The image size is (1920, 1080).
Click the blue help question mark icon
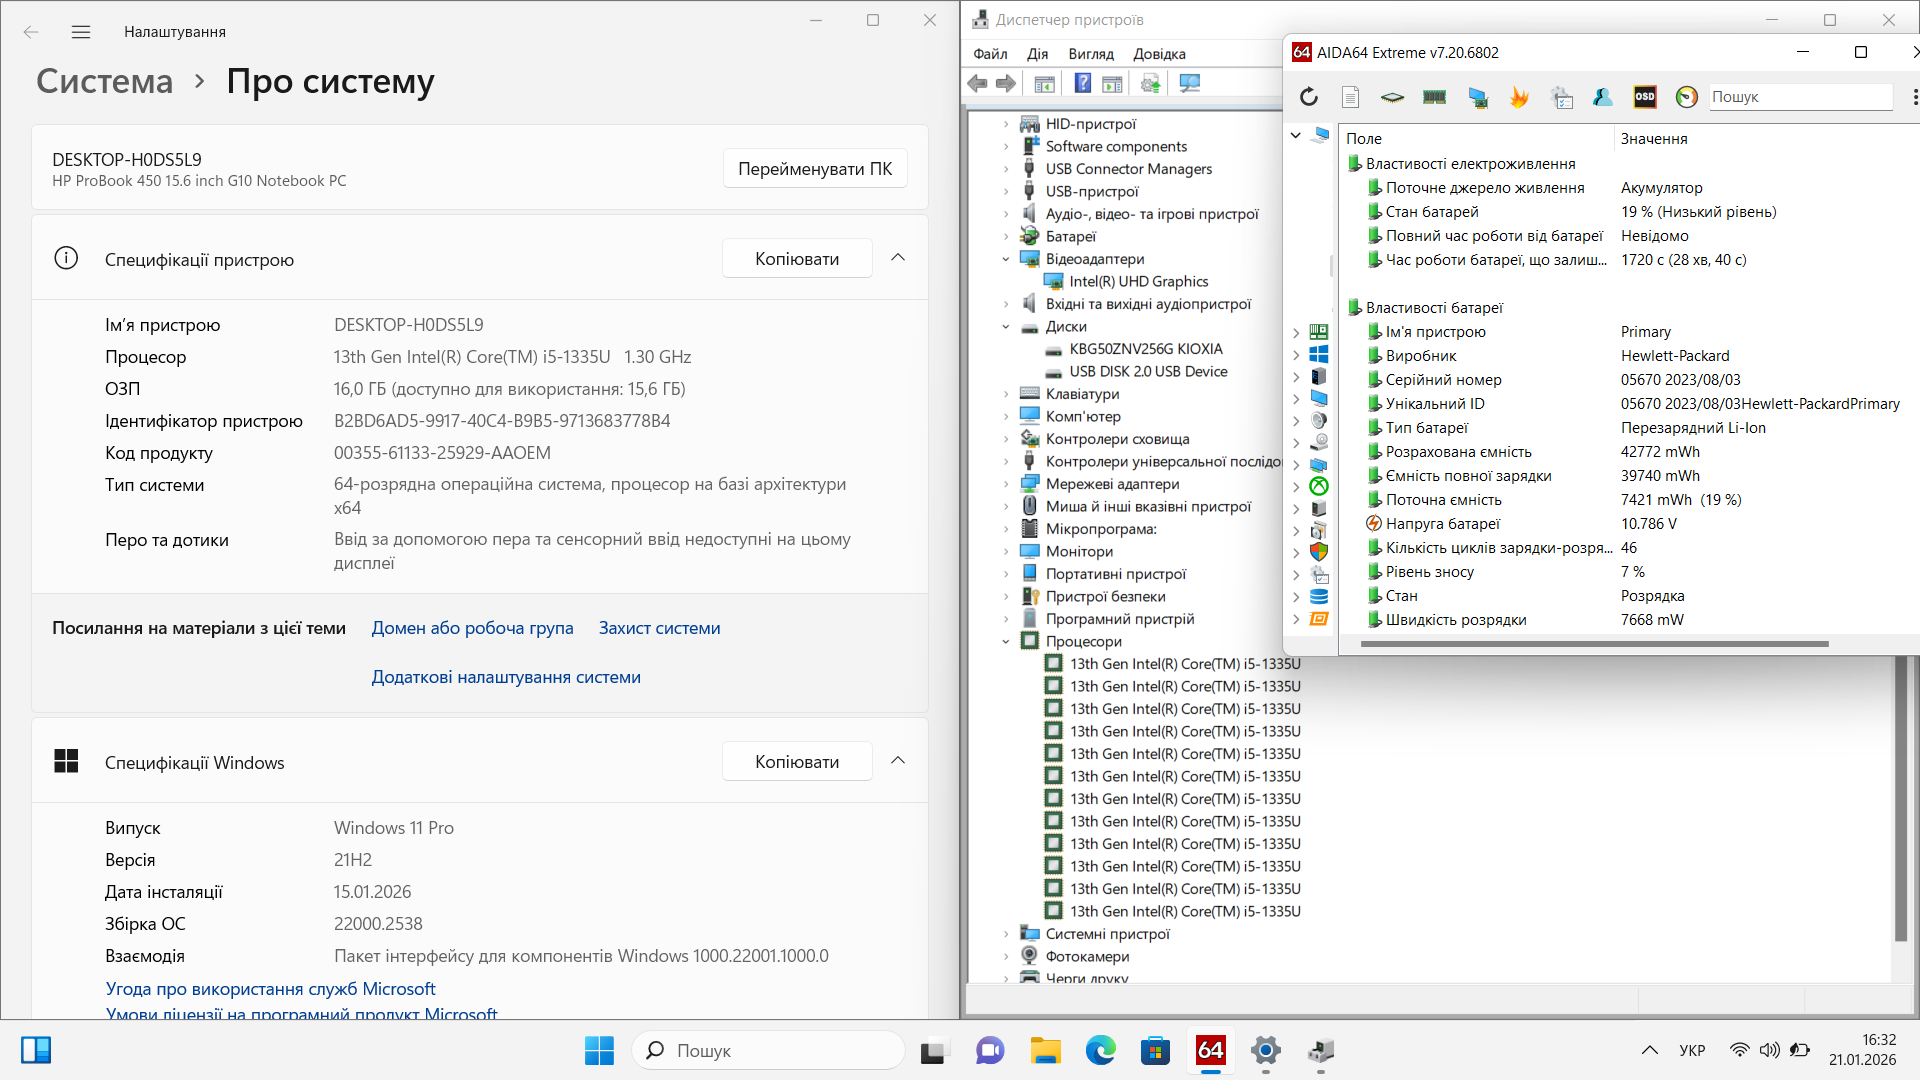[x=1082, y=84]
